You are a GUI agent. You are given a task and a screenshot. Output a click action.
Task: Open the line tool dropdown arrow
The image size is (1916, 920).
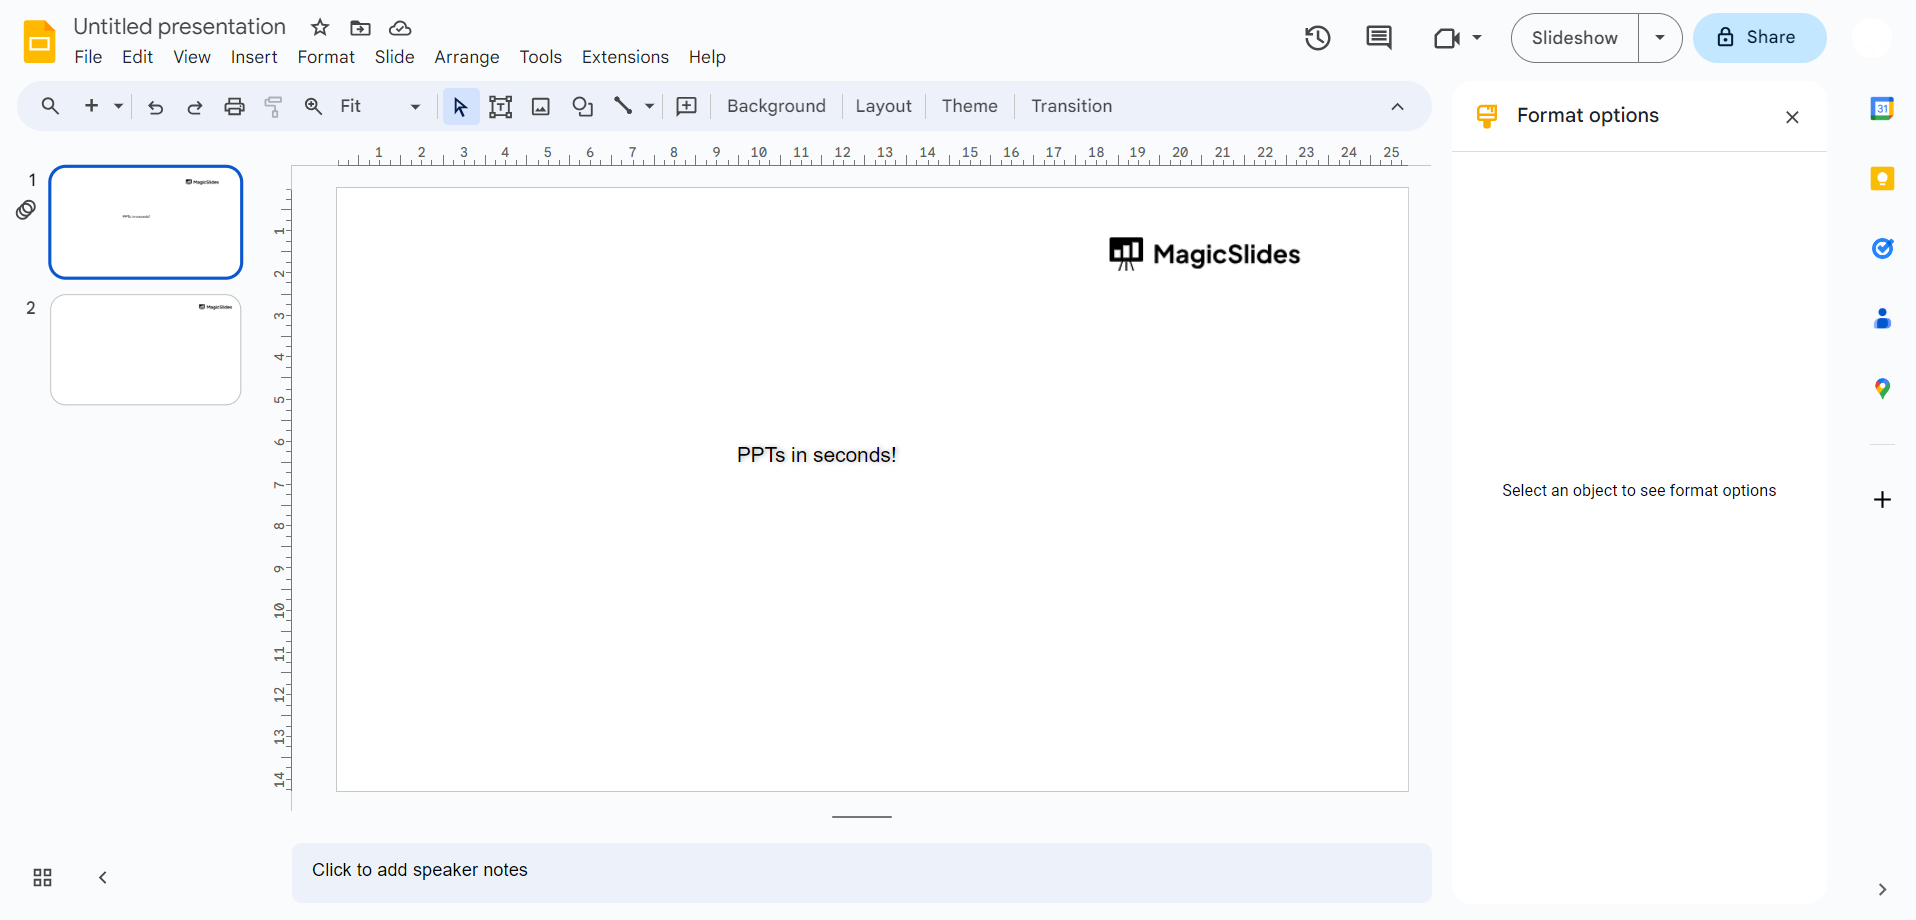(650, 107)
